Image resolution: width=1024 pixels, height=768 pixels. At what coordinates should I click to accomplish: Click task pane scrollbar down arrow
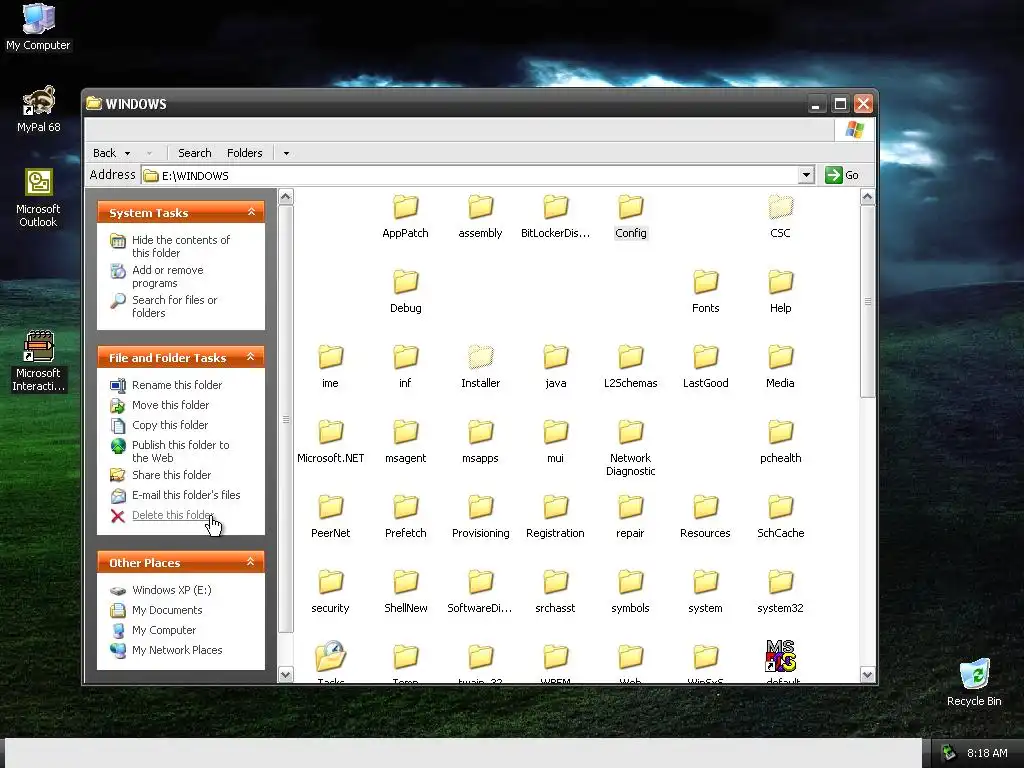pyautogui.click(x=285, y=675)
